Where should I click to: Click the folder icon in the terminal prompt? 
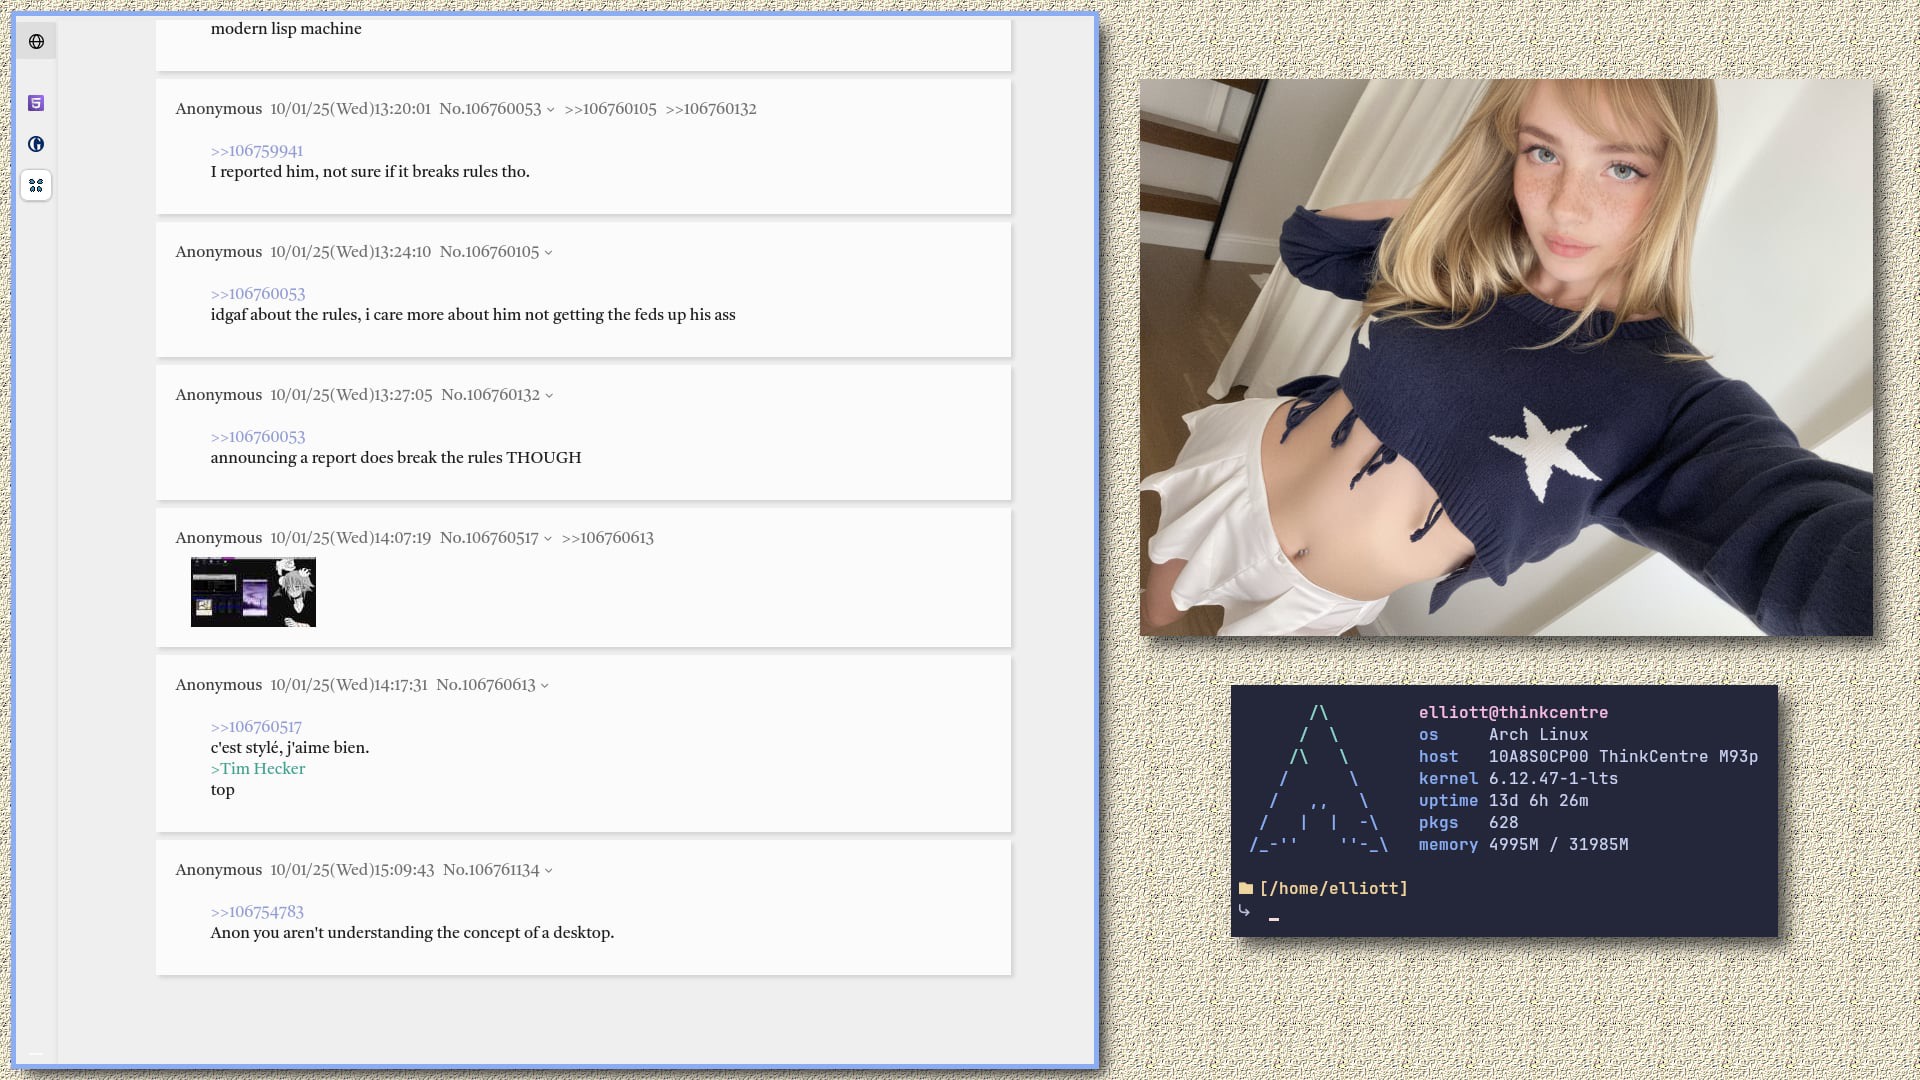point(1245,888)
